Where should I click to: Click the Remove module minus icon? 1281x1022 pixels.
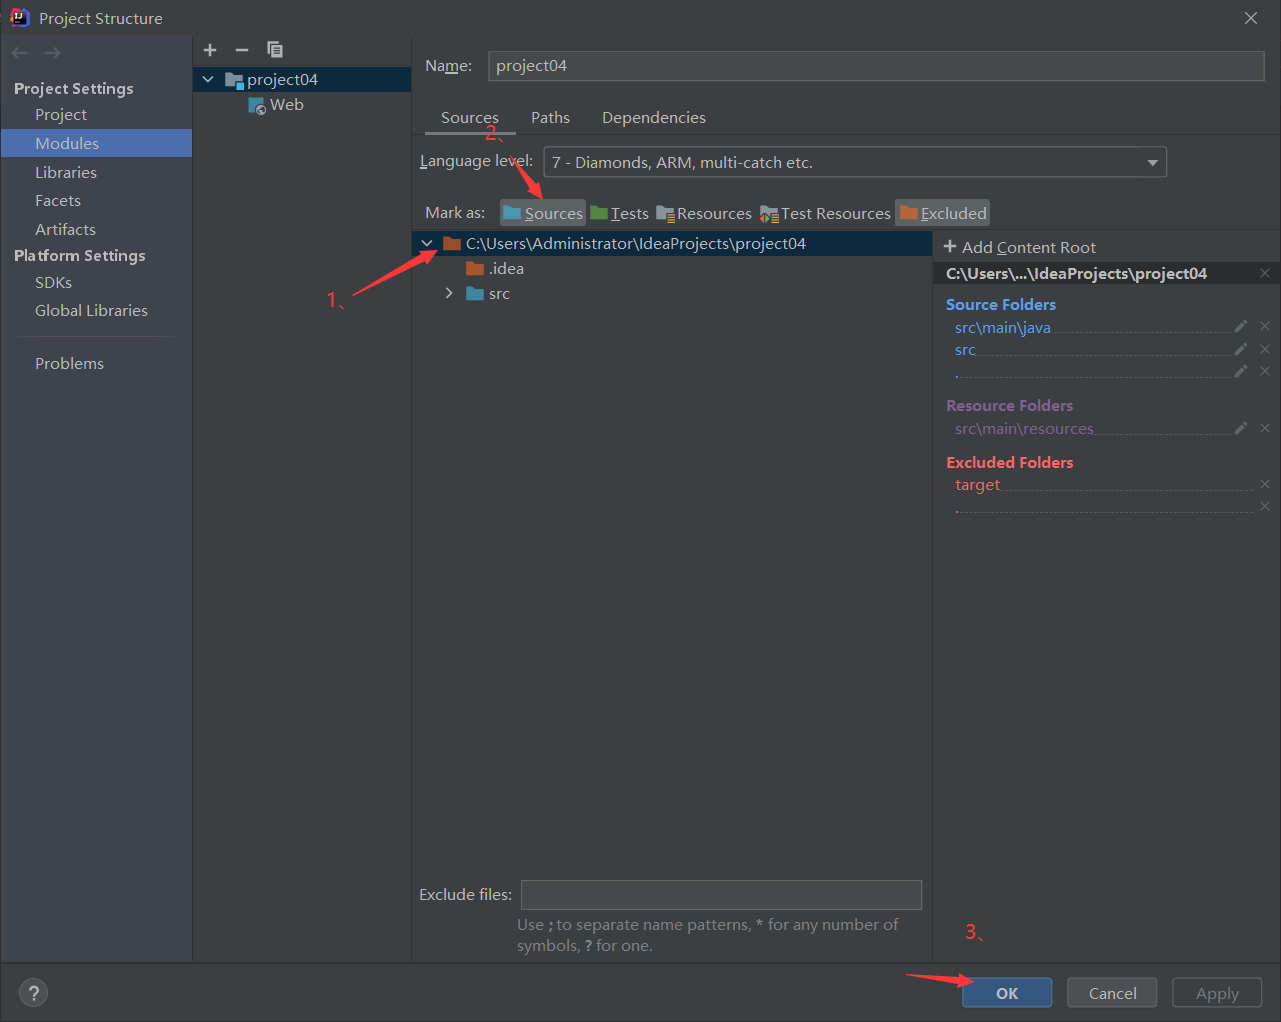click(x=242, y=50)
